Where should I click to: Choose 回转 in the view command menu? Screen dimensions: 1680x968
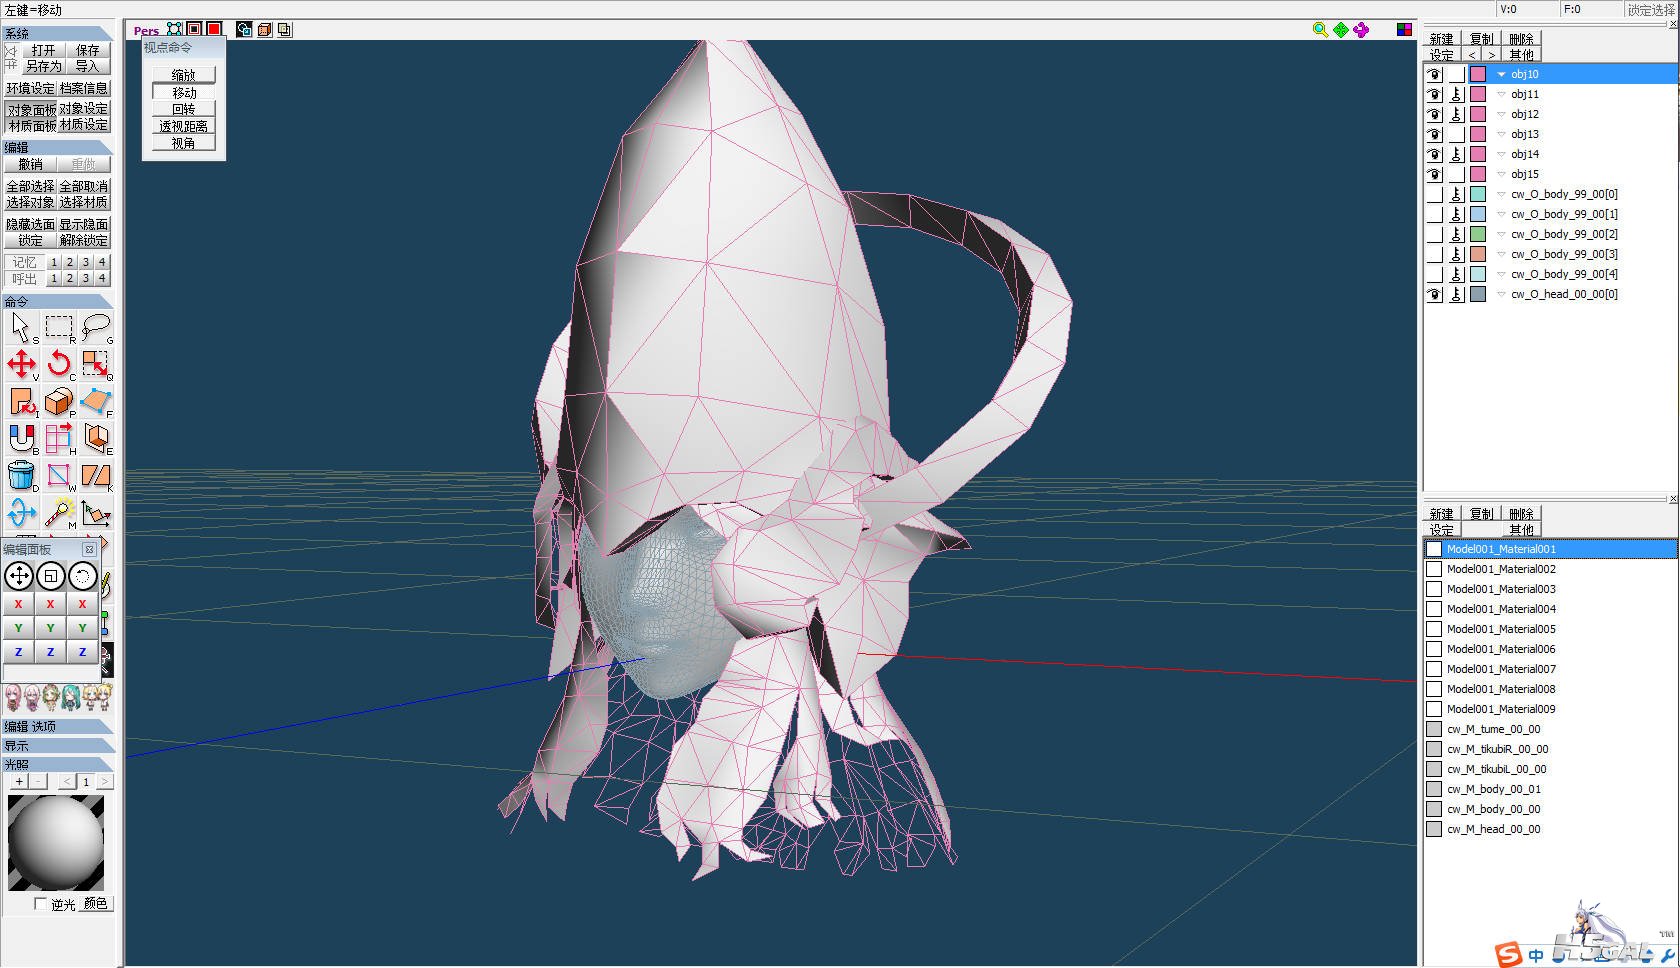184,109
